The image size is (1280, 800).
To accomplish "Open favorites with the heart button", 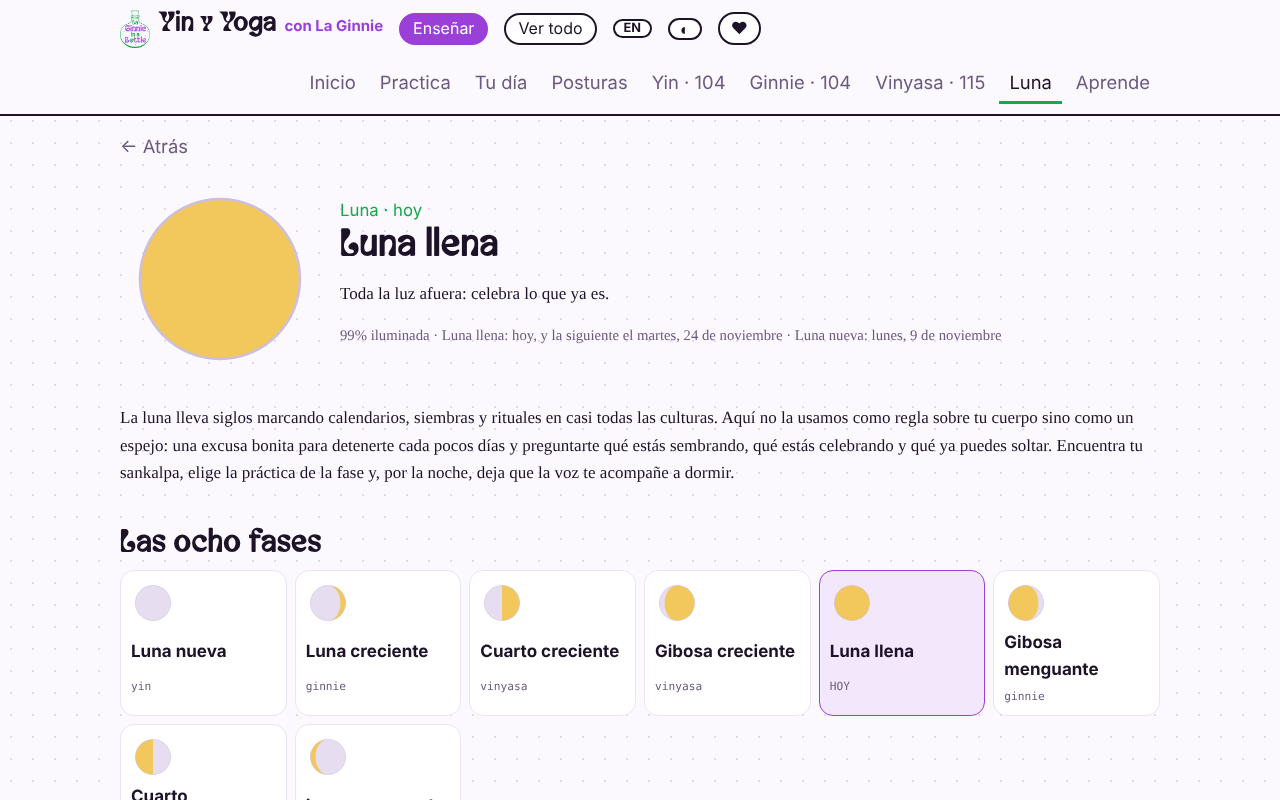I will (739, 28).
